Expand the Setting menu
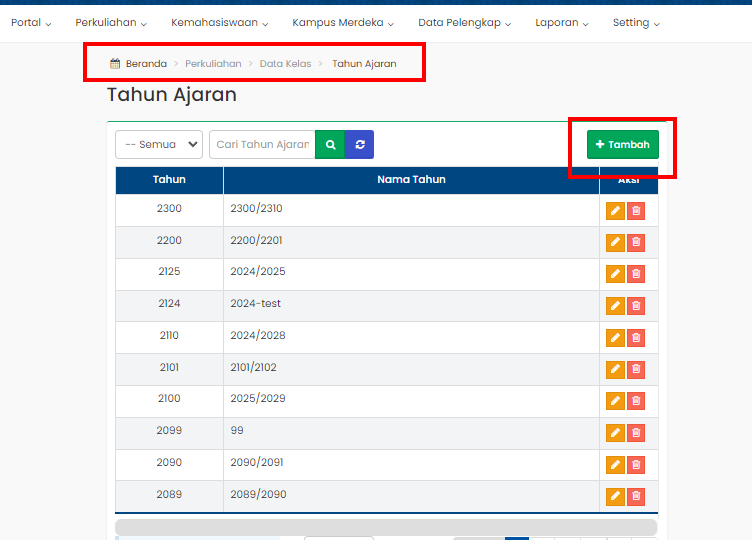 tap(636, 23)
